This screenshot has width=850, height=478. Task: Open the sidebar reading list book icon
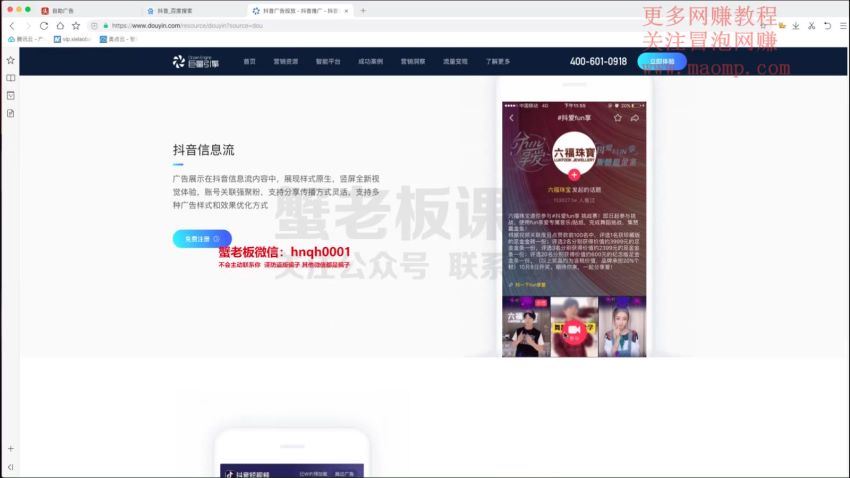[10, 78]
